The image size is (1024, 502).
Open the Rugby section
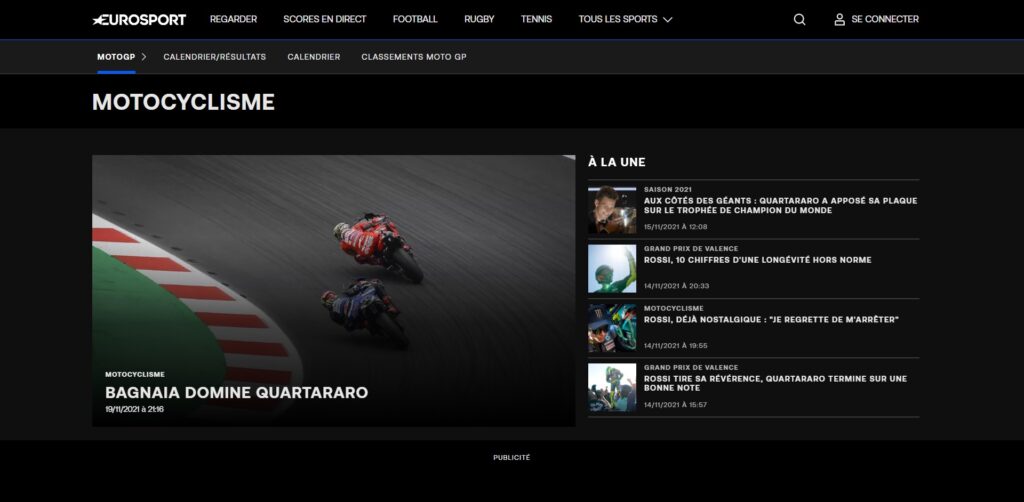pos(479,20)
